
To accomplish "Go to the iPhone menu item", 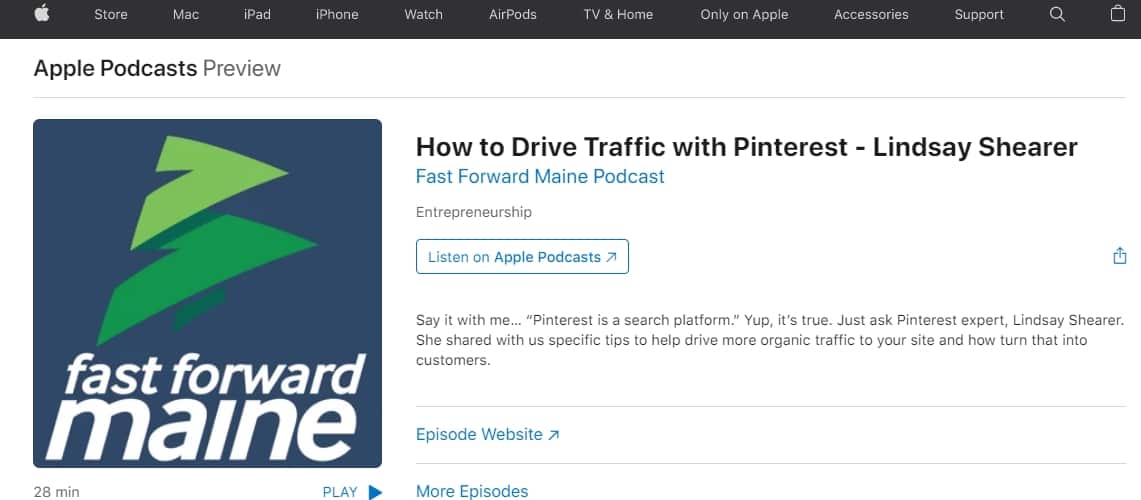I will [x=337, y=14].
